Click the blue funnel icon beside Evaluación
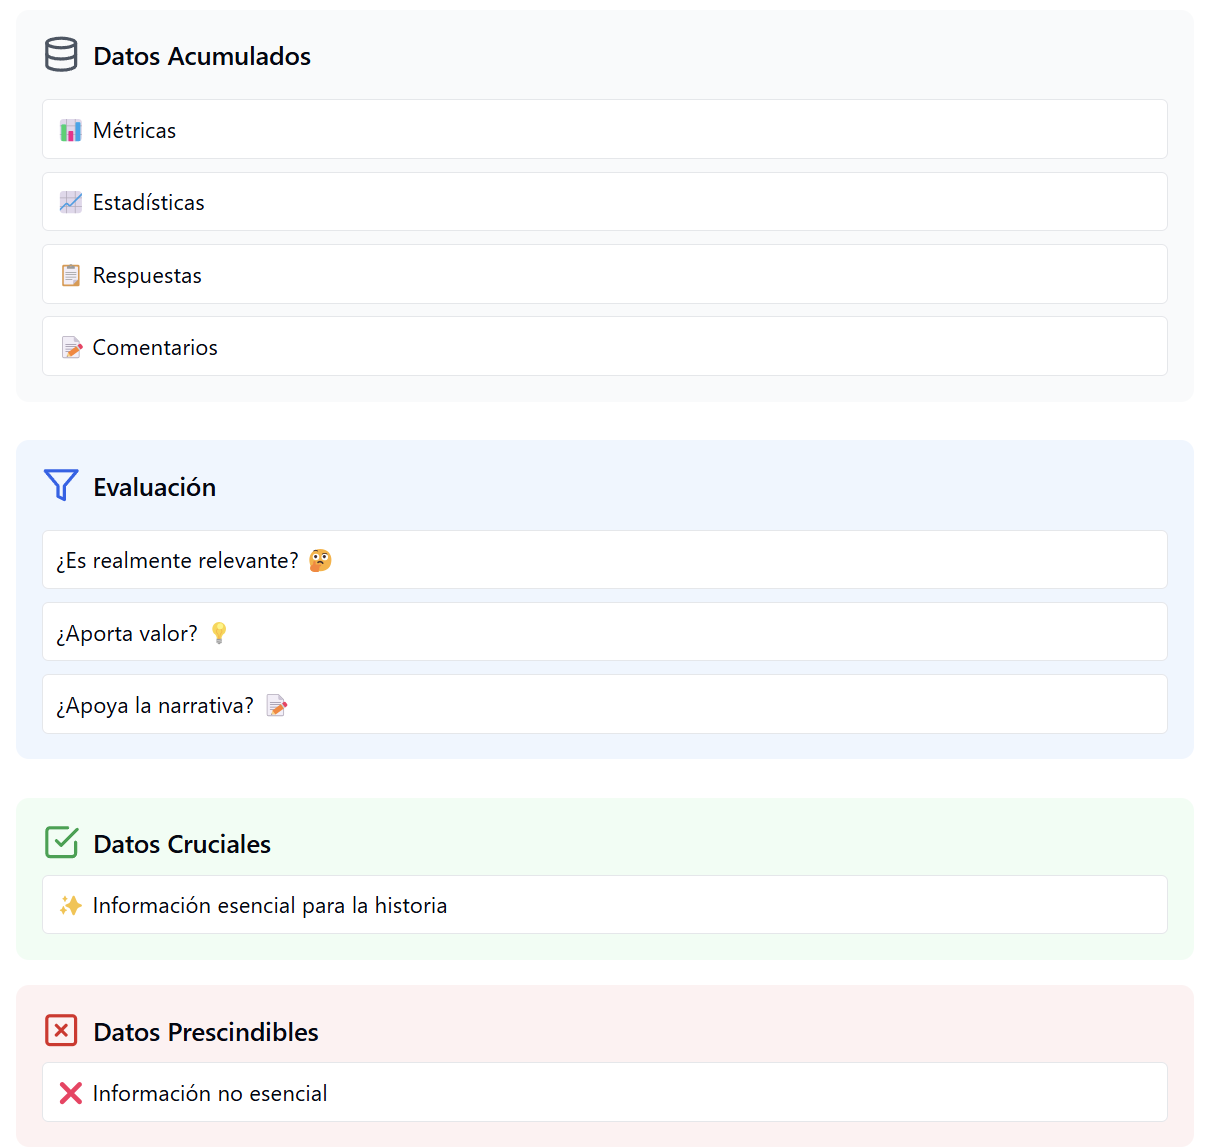The image size is (1227, 1148). 61,486
